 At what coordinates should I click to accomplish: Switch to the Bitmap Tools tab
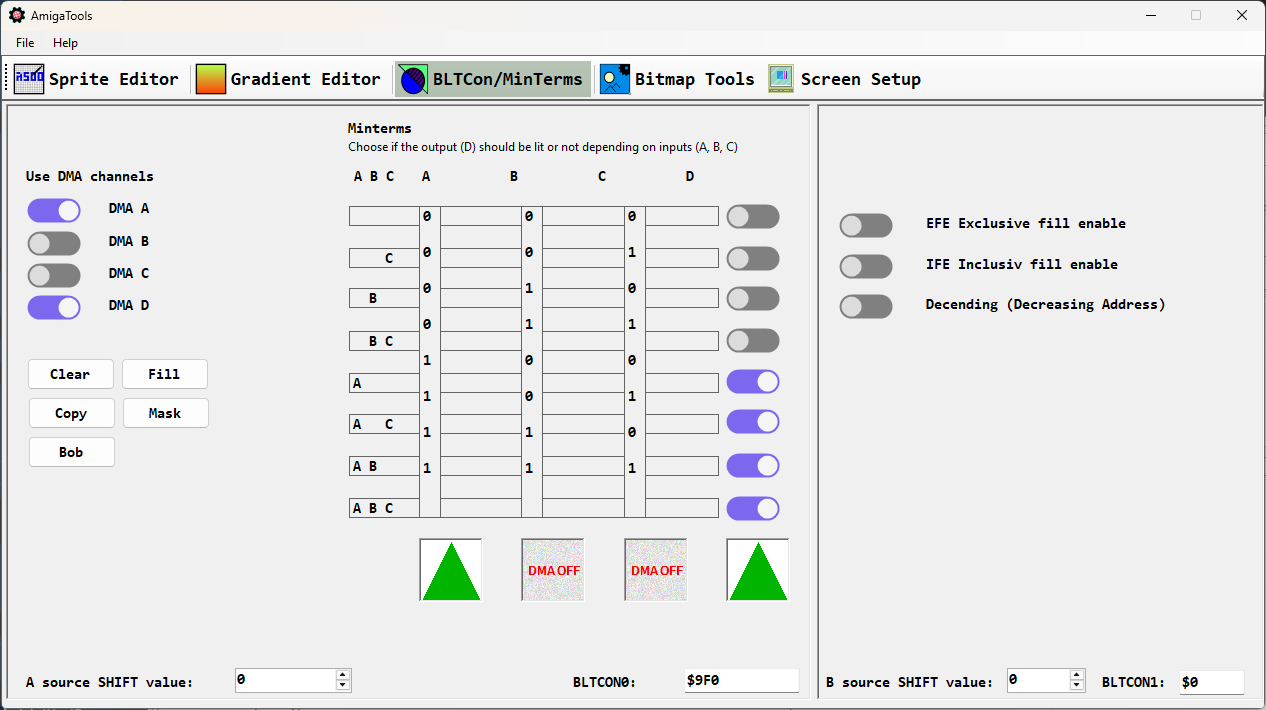click(x=677, y=79)
